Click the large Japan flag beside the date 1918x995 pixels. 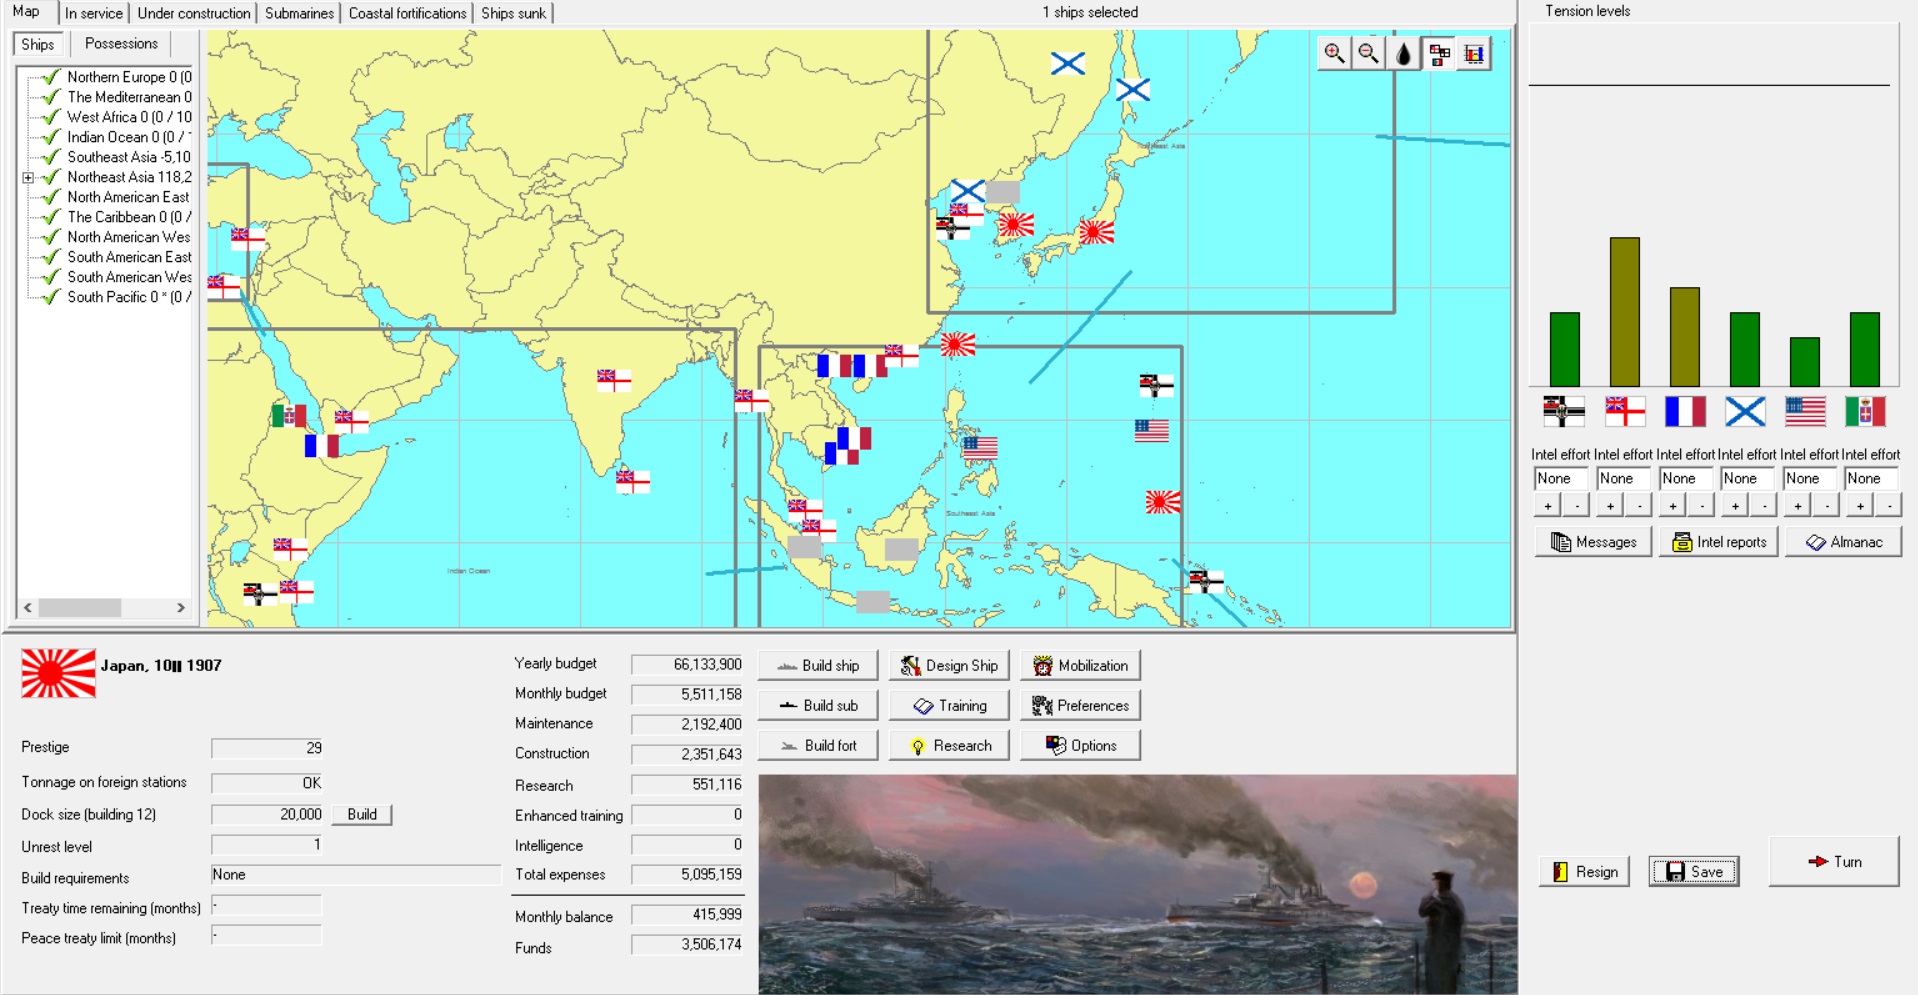[x=59, y=673]
